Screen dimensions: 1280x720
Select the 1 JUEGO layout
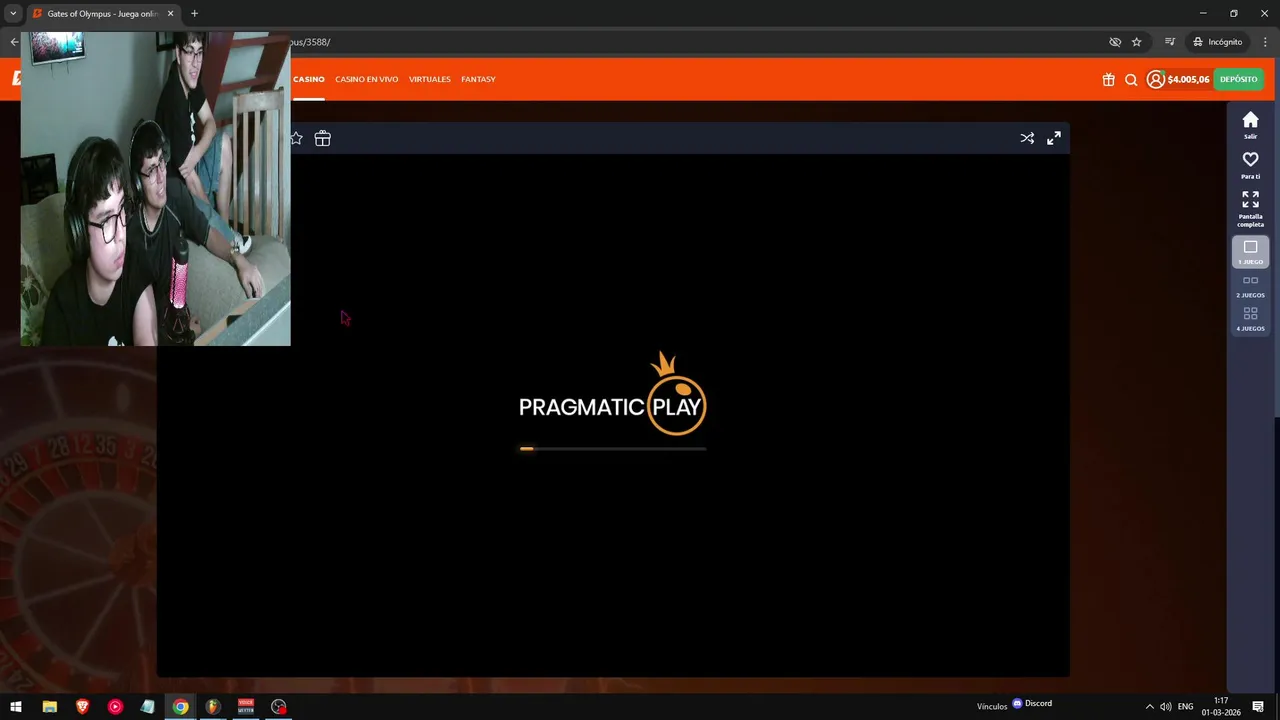tap(1250, 252)
